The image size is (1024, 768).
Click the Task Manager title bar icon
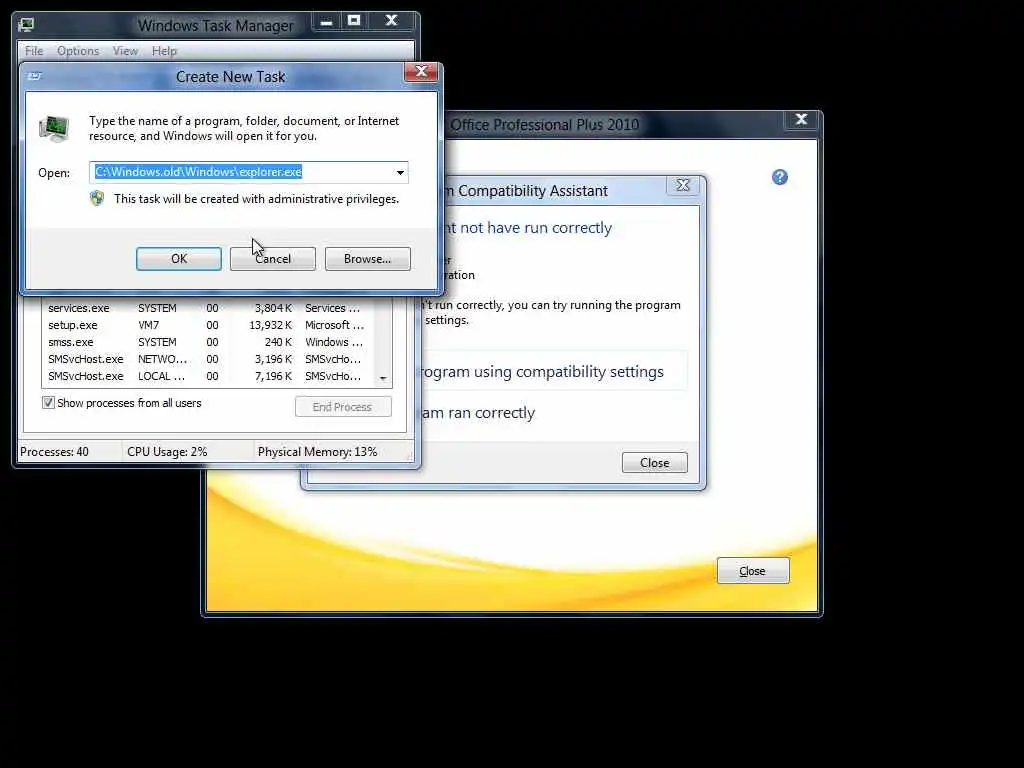[x=26, y=25]
